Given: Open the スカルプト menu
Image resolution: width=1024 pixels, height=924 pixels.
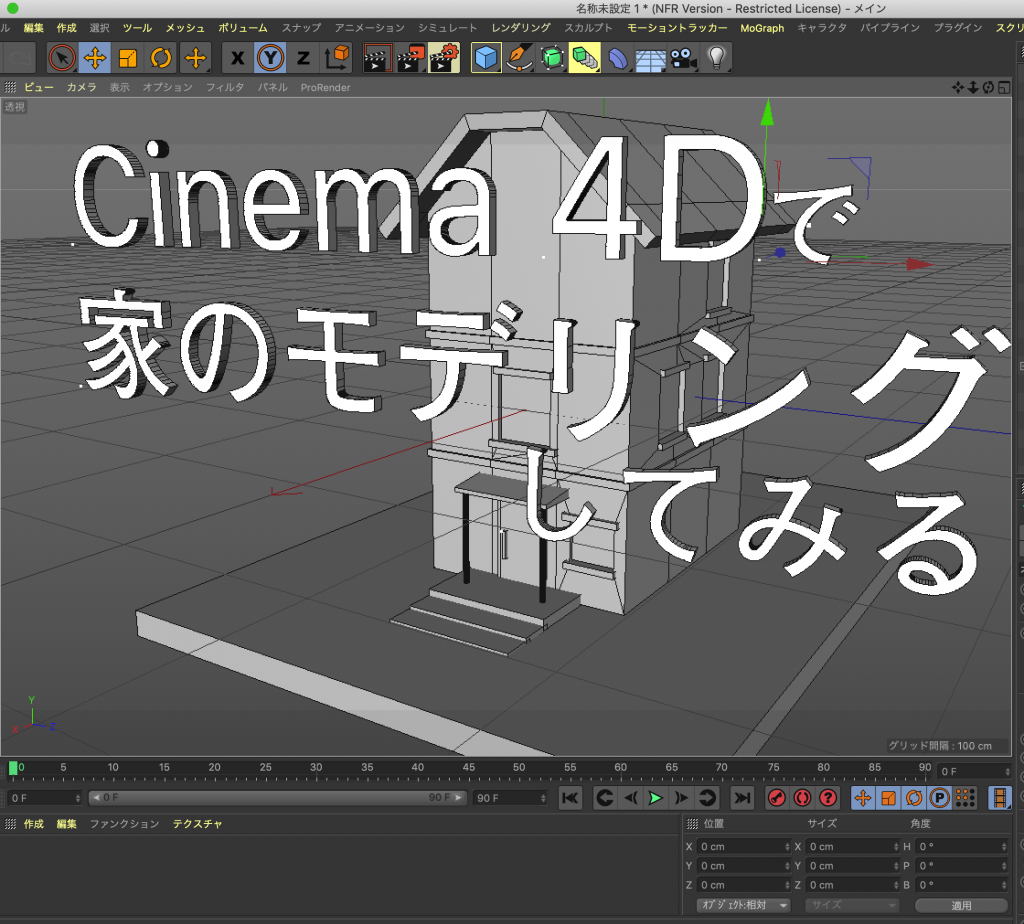Looking at the screenshot, I should (x=588, y=28).
